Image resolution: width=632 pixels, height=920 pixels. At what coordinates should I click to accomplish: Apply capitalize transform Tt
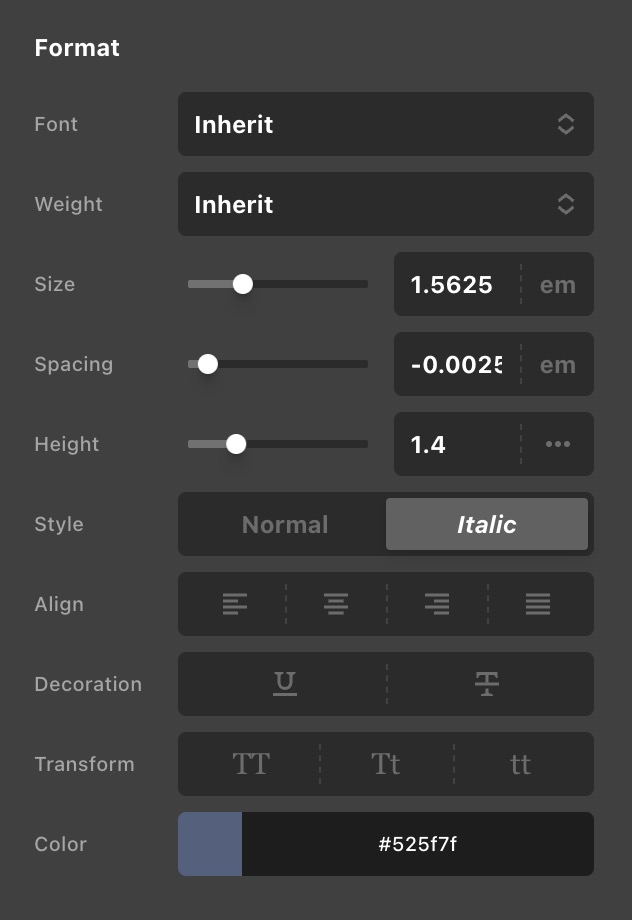[386, 764]
